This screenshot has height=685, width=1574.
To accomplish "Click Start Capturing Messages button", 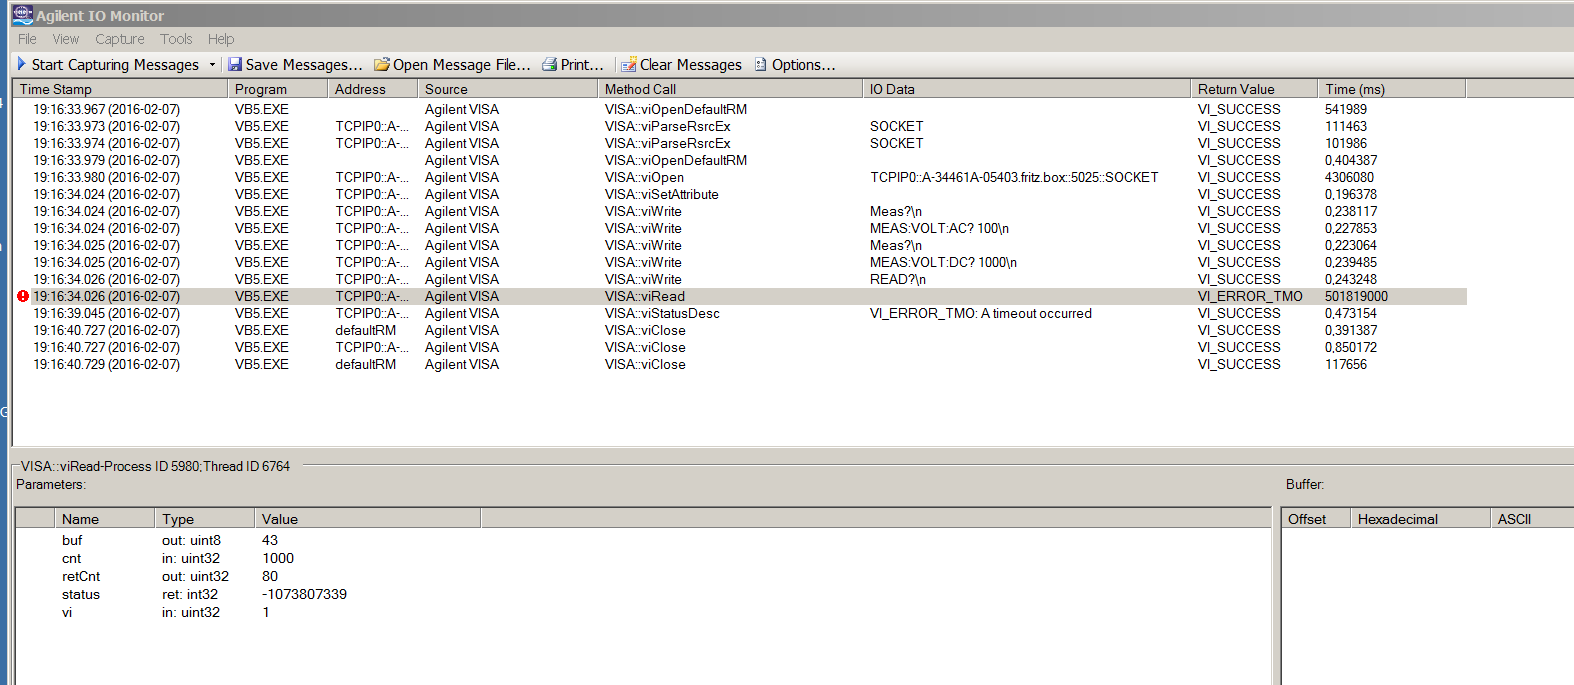I will [108, 64].
